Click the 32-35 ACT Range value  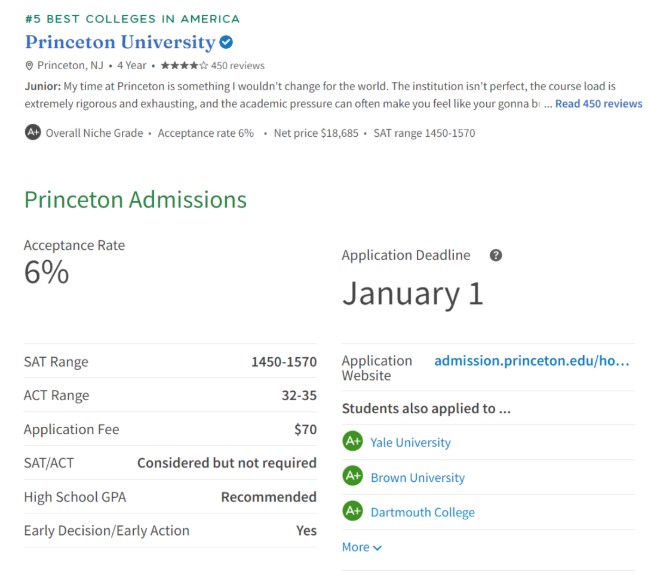tap(299, 395)
